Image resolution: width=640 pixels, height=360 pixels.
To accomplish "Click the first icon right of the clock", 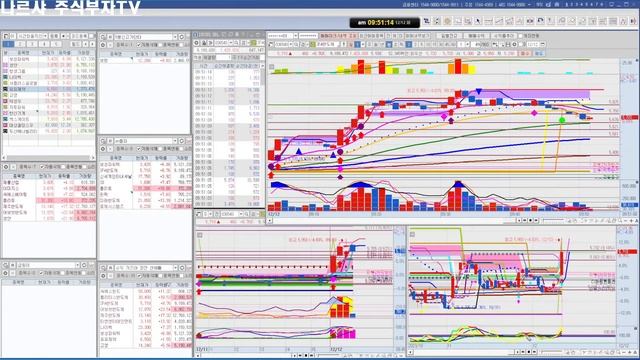I will tap(427, 21).
